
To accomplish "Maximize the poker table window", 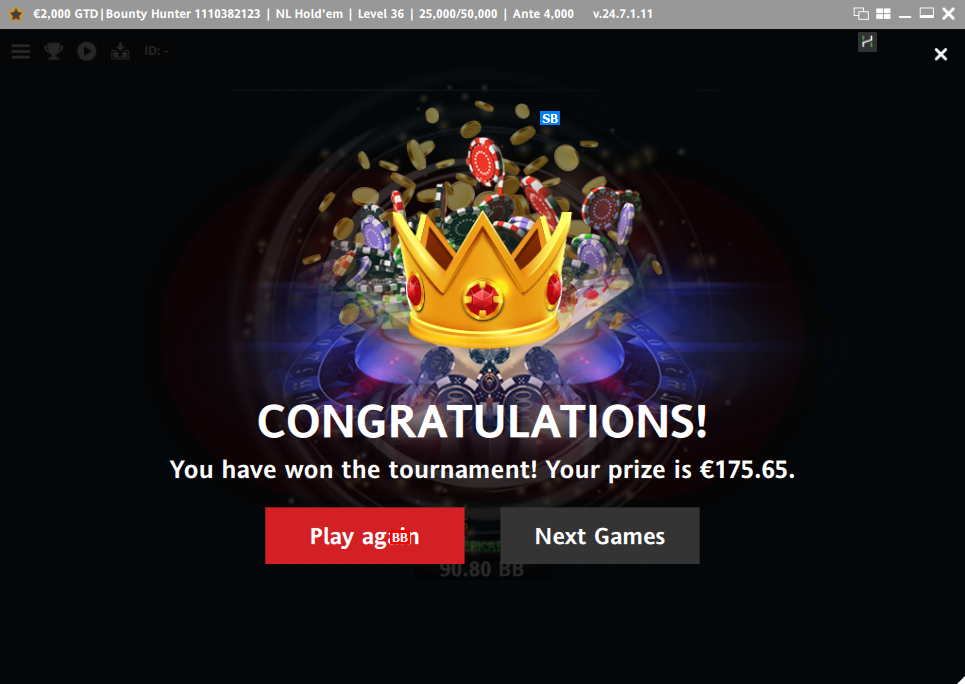I will (927, 14).
